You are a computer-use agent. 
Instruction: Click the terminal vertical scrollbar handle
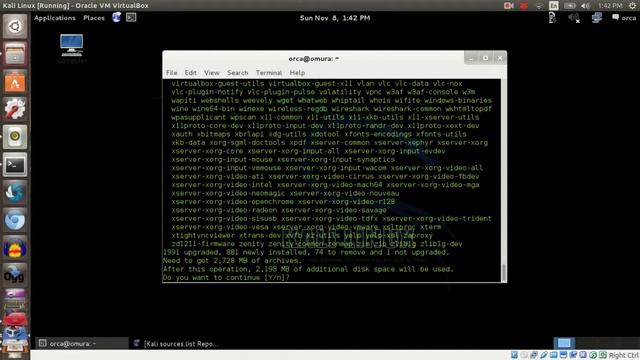(504, 272)
